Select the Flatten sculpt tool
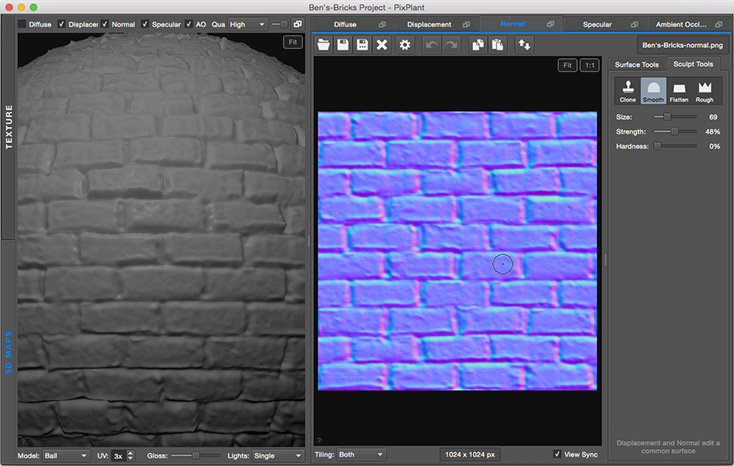The image size is (734, 466). (x=679, y=91)
